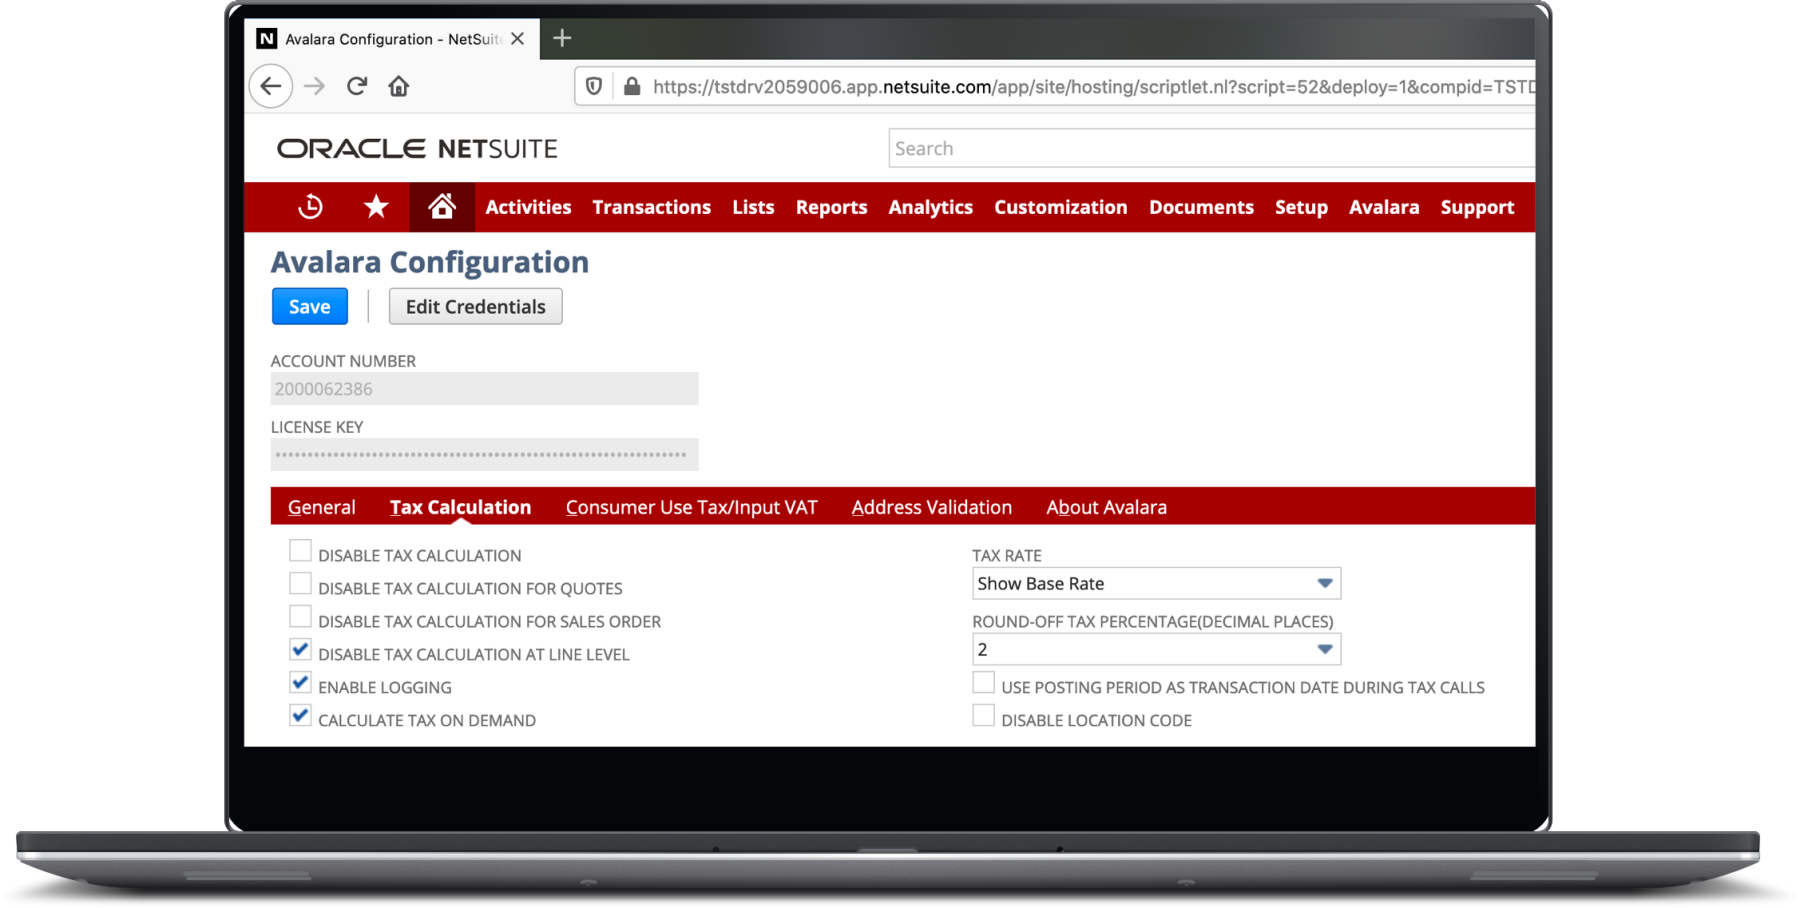Reload the page using the refresh icon
The height and width of the screenshot is (908, 1800).
(x=357, y=86)
